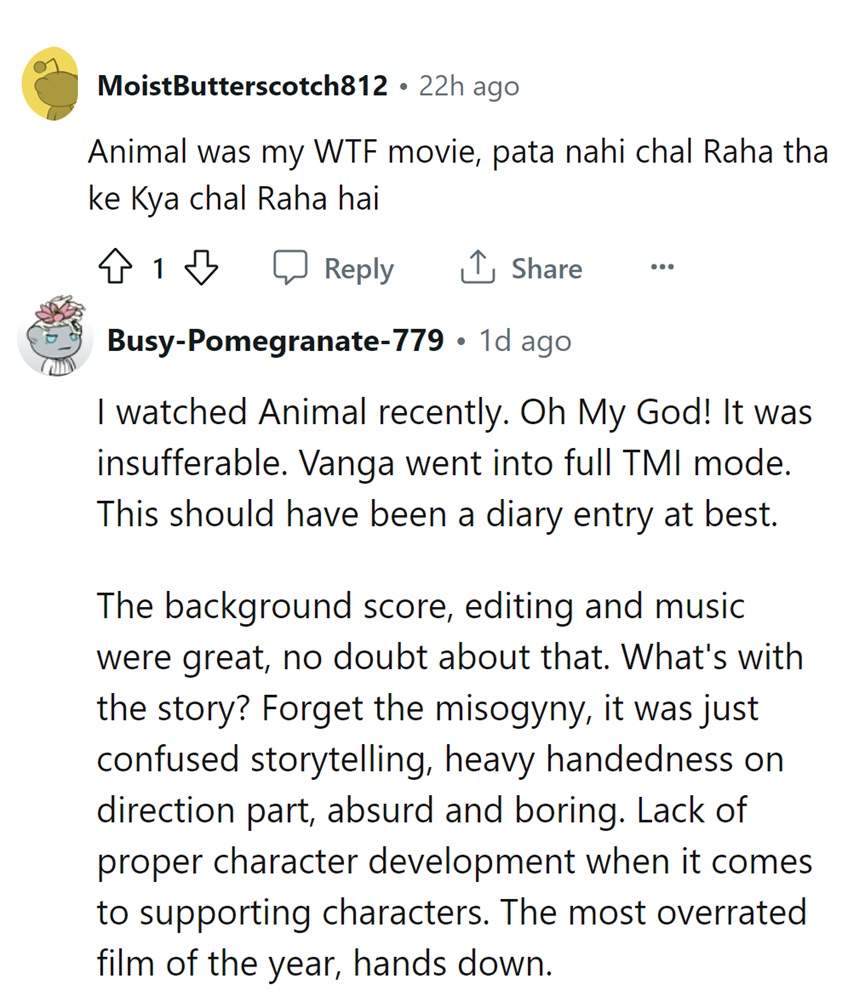Visit Busy-Pomegranate-779's profile via username
The image size is (859, 996).
click(275, 341)
